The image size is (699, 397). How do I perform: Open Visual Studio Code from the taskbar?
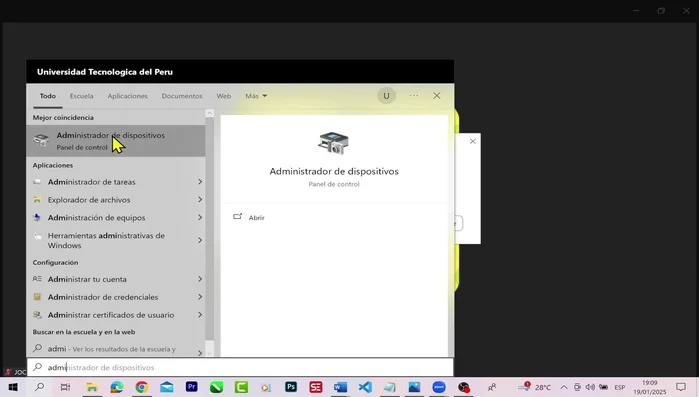point(365,387)
